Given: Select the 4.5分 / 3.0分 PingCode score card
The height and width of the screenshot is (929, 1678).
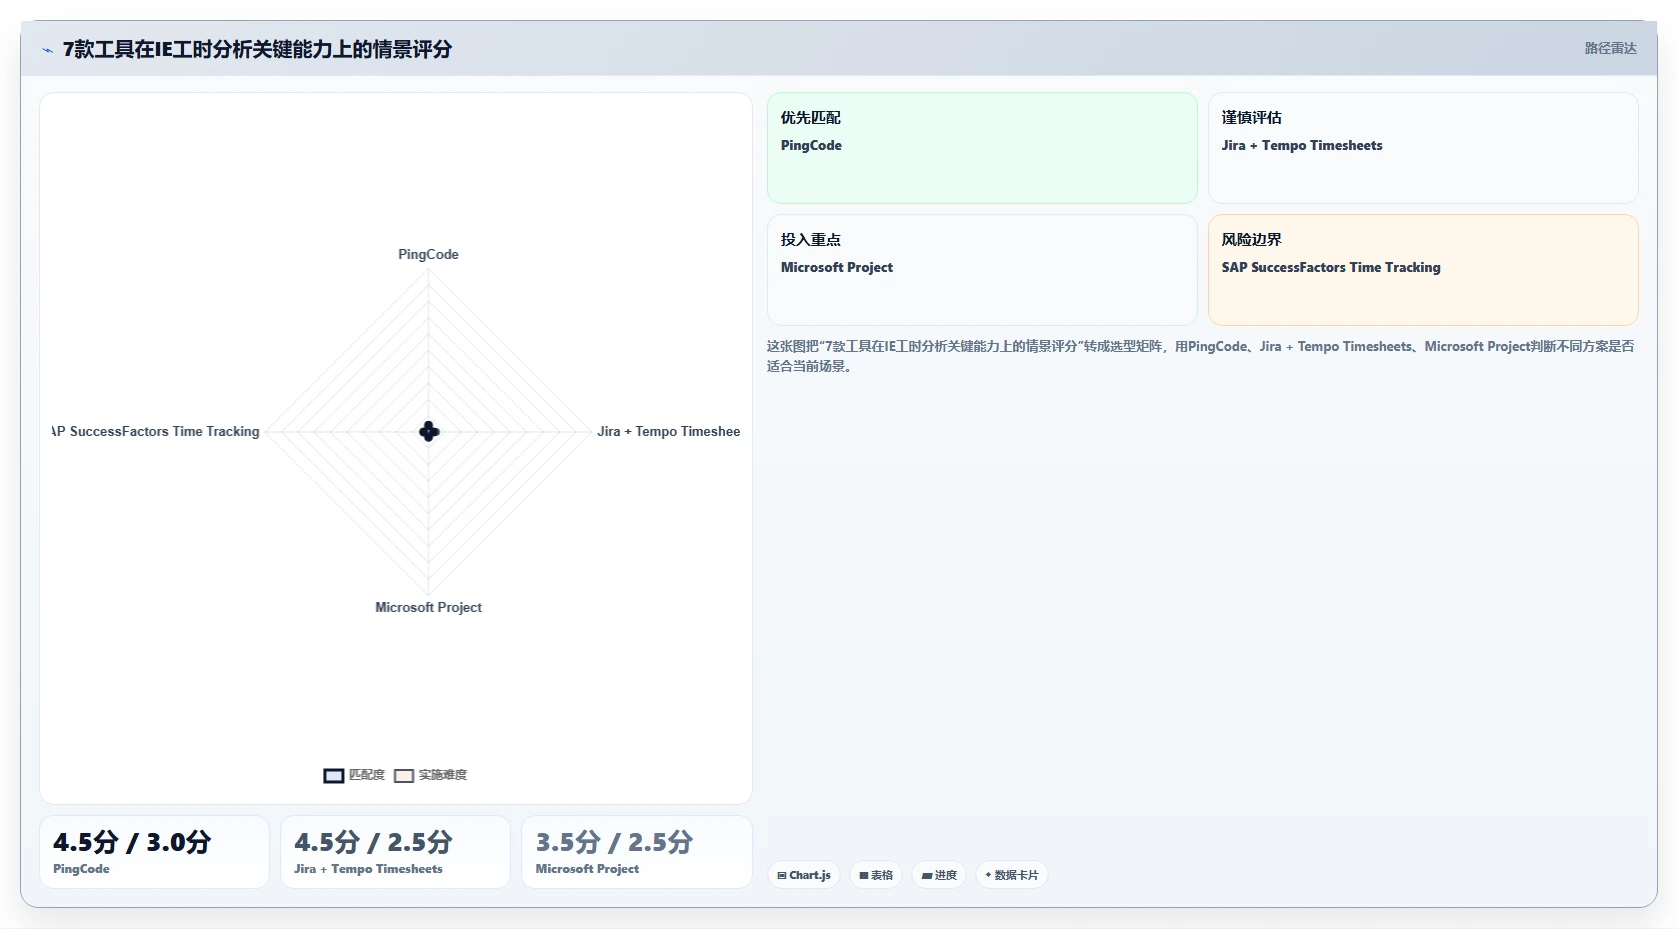Looking at the screenshot, I should pos(154,852).
